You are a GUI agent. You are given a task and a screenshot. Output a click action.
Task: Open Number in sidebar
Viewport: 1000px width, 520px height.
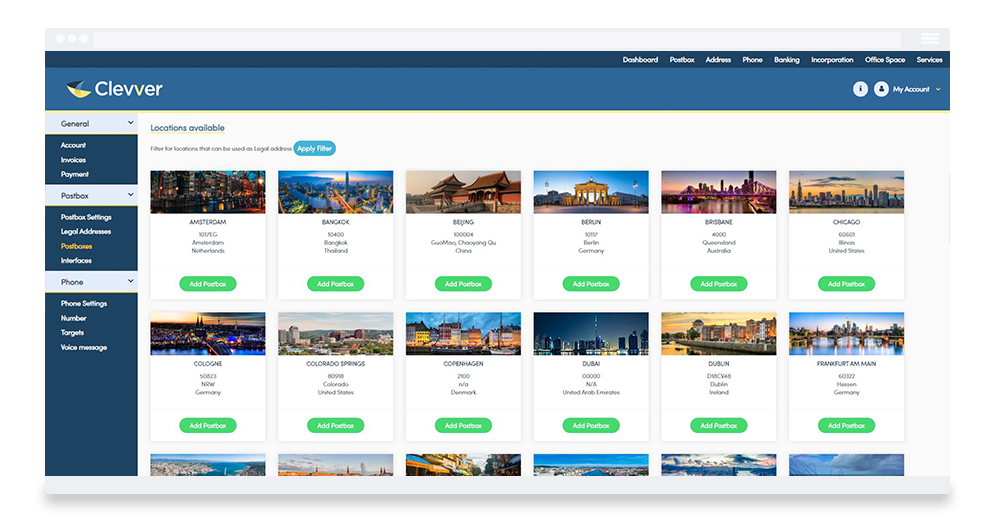pos(73,318)
